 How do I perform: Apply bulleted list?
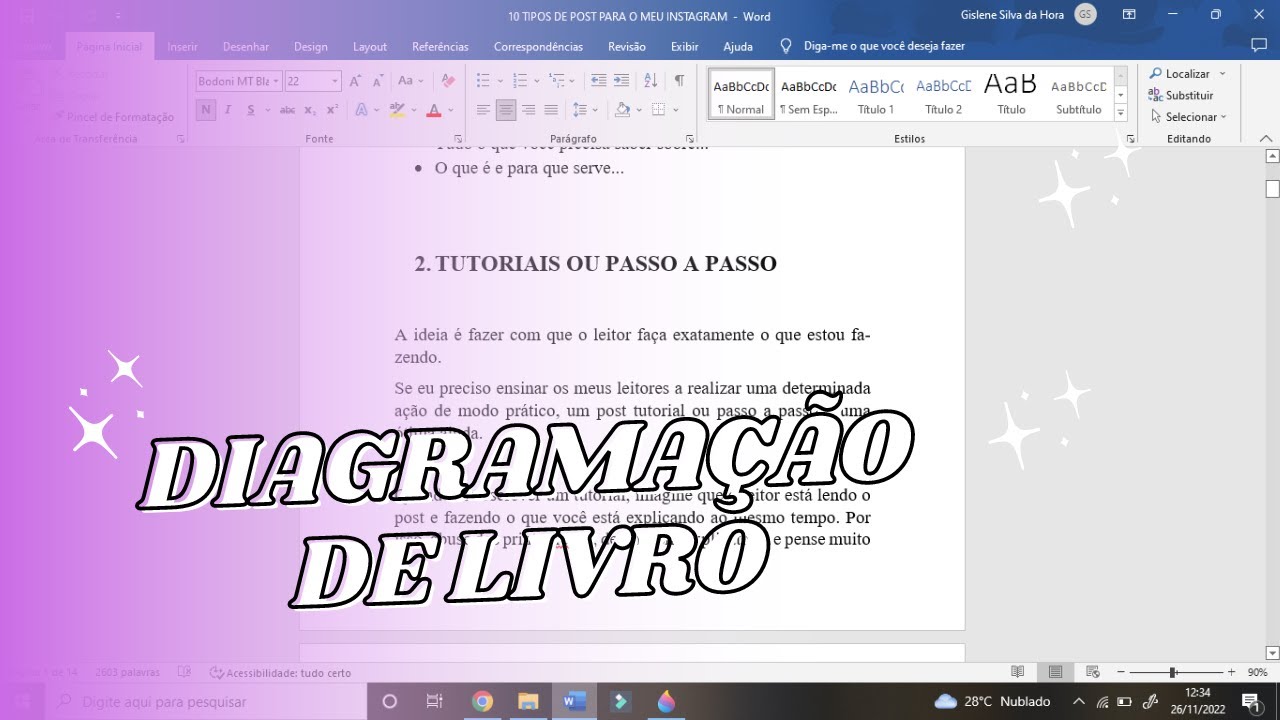483,81
